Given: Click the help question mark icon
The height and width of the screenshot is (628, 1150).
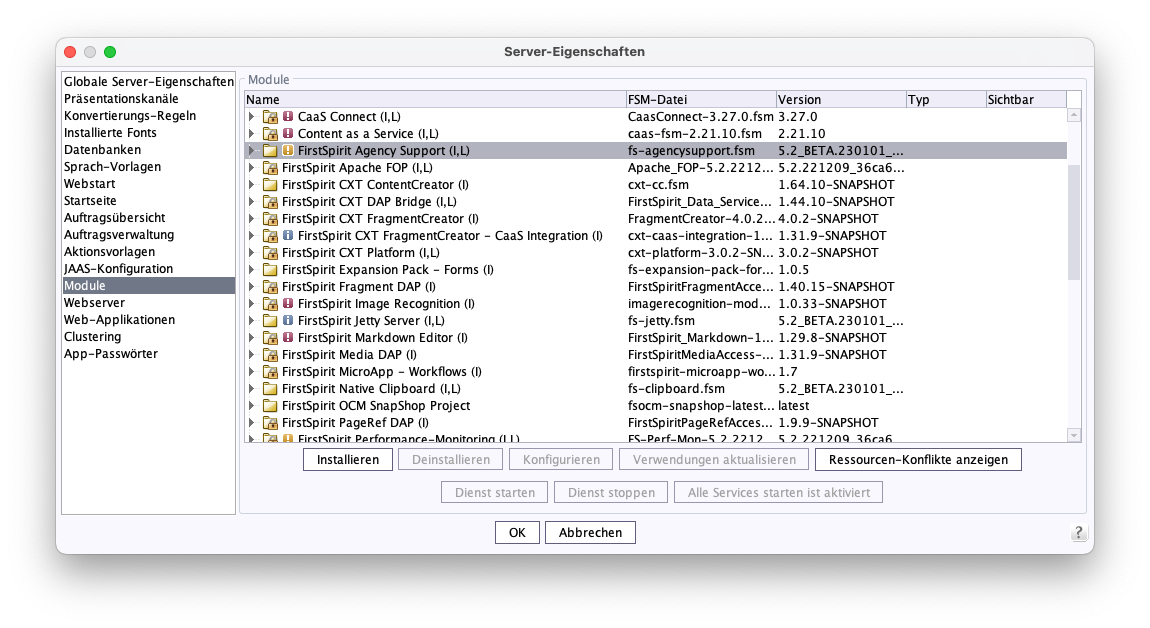Looking at the screenshot, I should tap(1078, 533).
